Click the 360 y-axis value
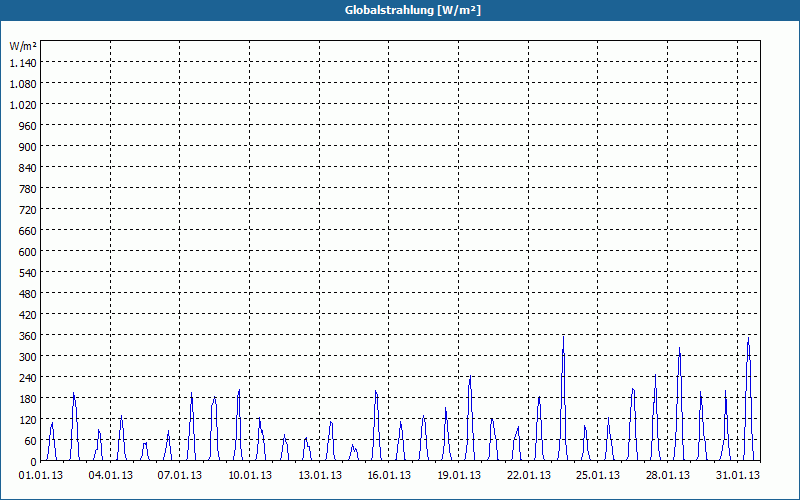 point(28,336)
